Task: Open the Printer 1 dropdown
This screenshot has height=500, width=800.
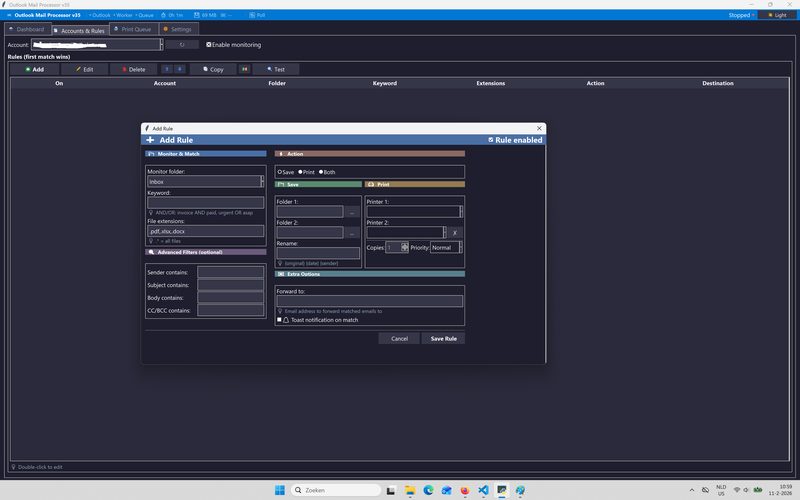Action: 414,212
